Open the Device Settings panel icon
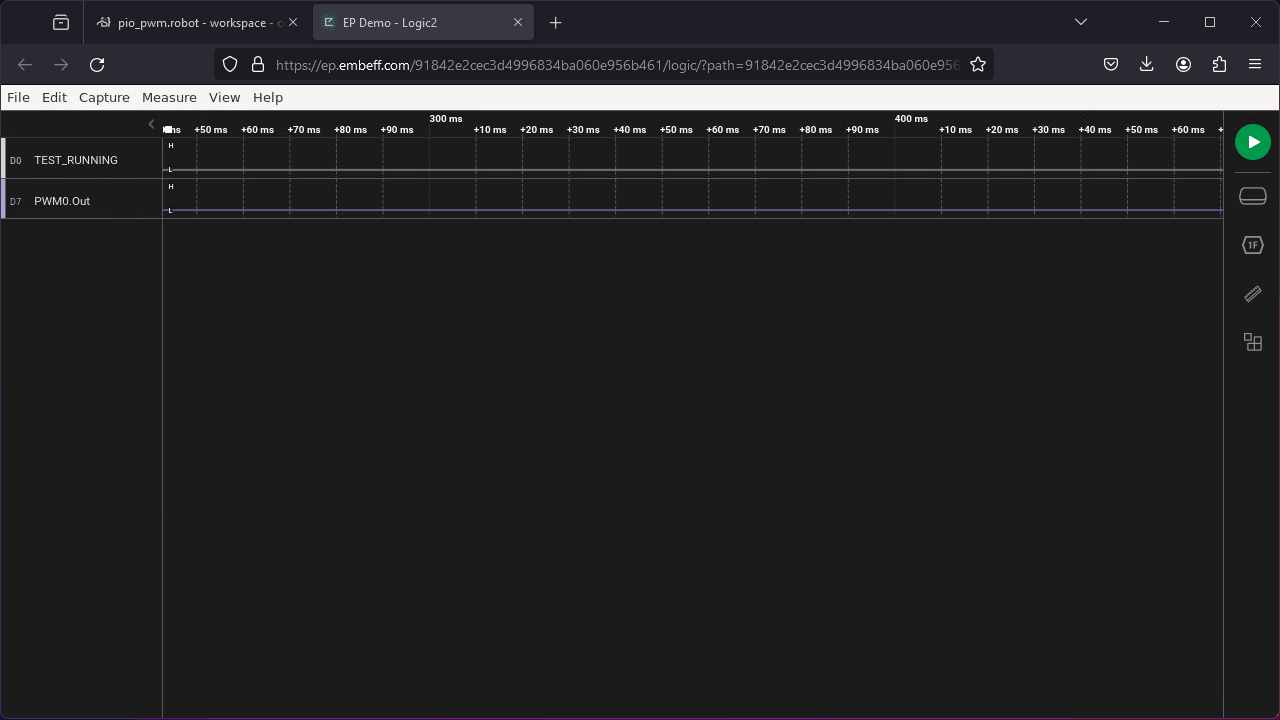This screenshot has height=720, width=1280. pyautogui.click(x=1253, y=196)
